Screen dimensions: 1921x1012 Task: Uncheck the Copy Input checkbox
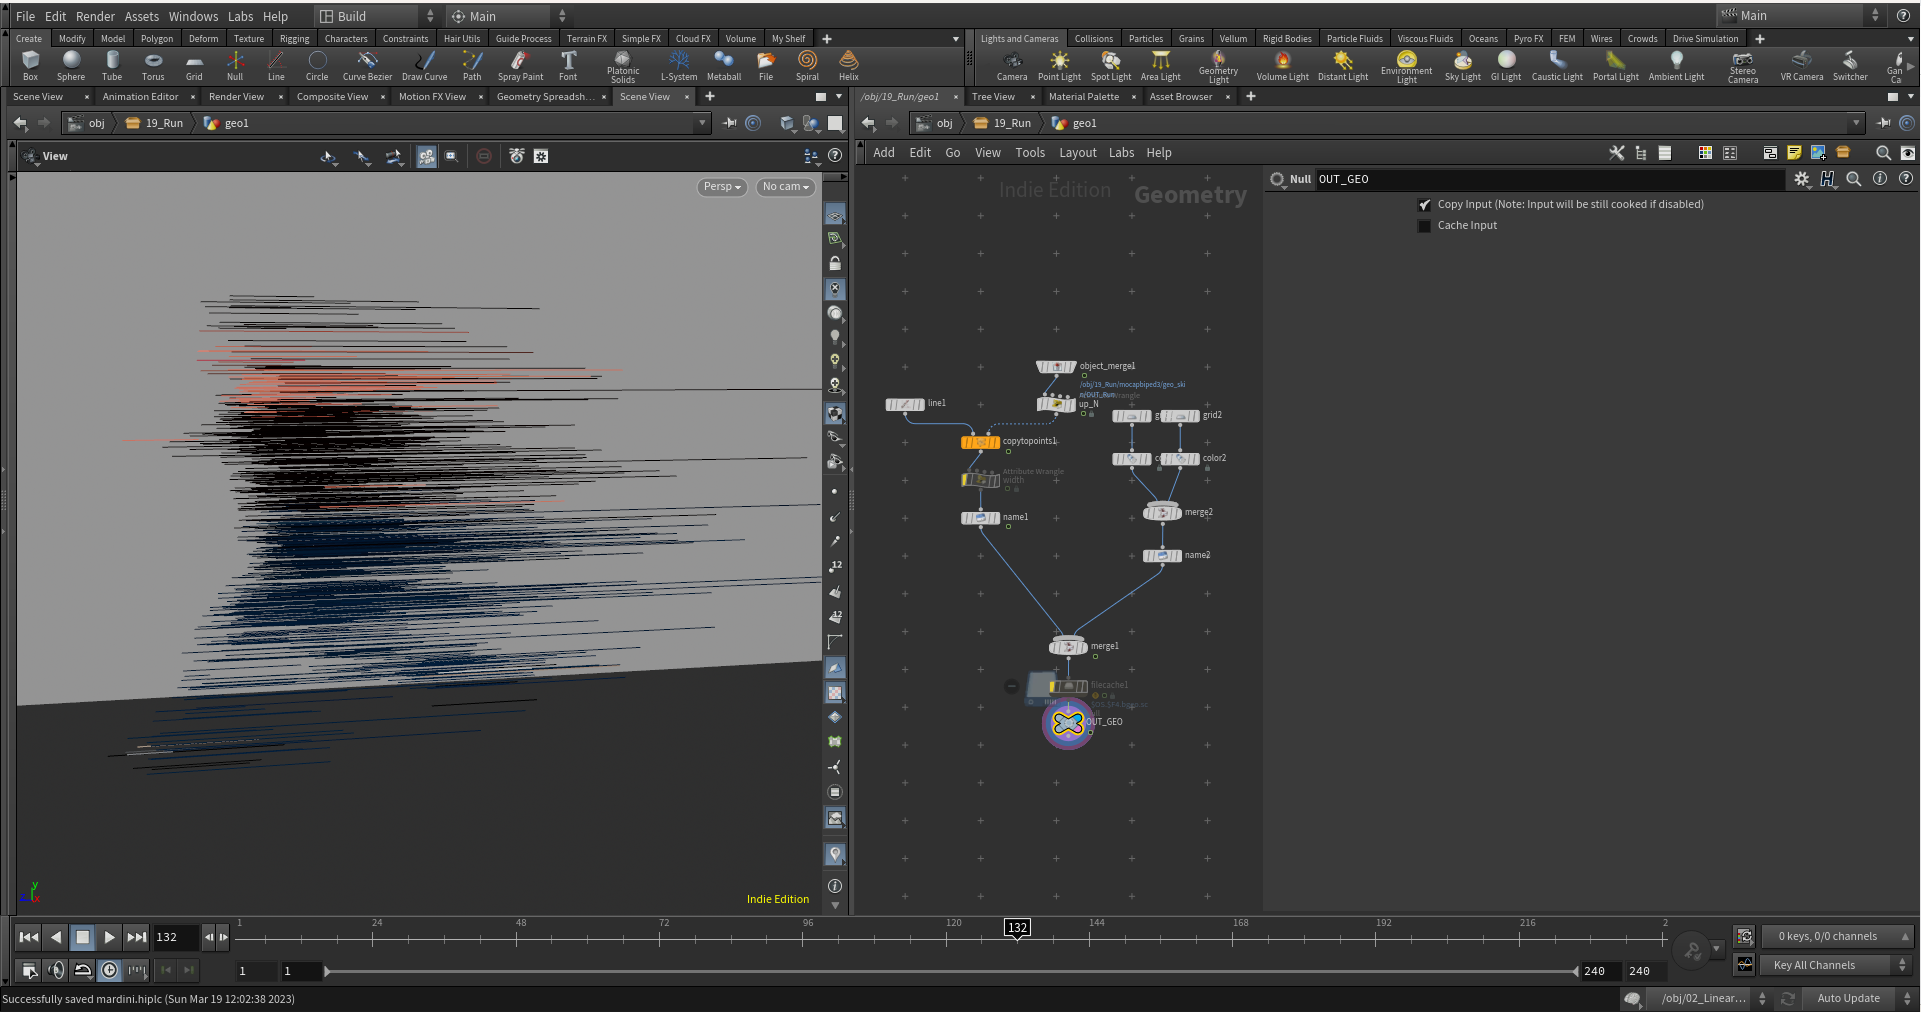(1424, 204)
